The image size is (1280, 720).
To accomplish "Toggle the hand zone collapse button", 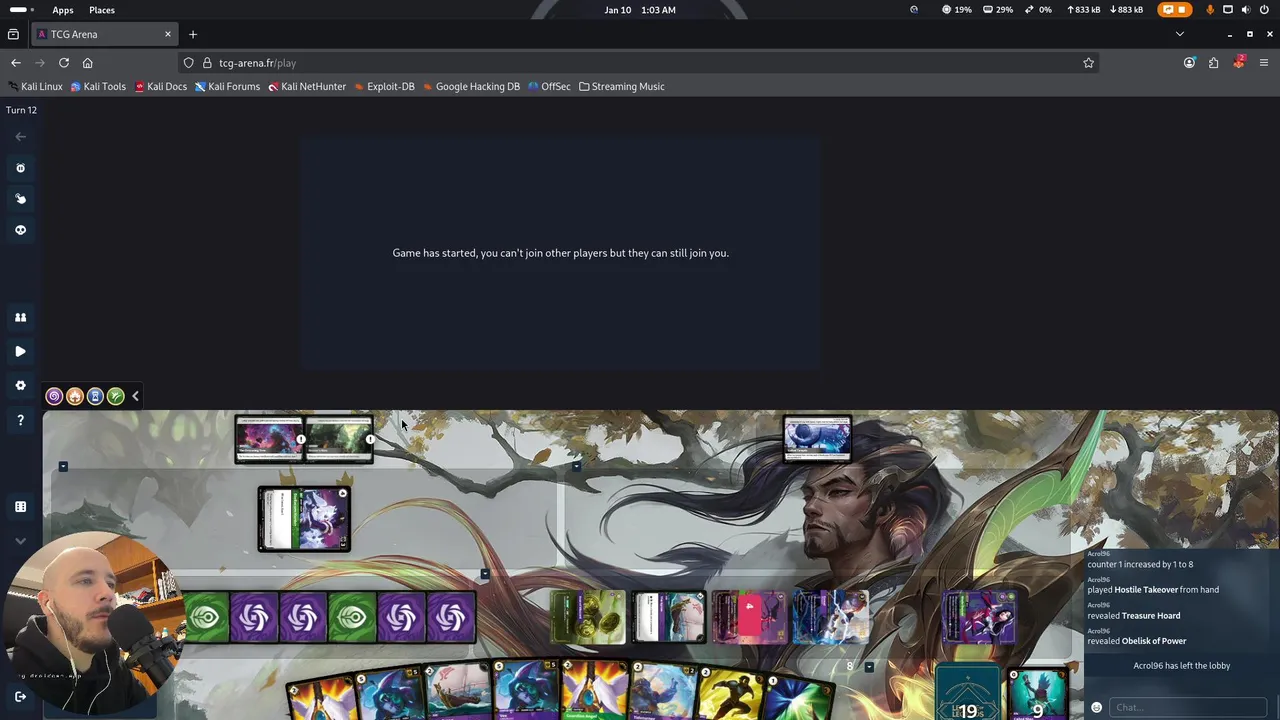I will coord(869,667).
